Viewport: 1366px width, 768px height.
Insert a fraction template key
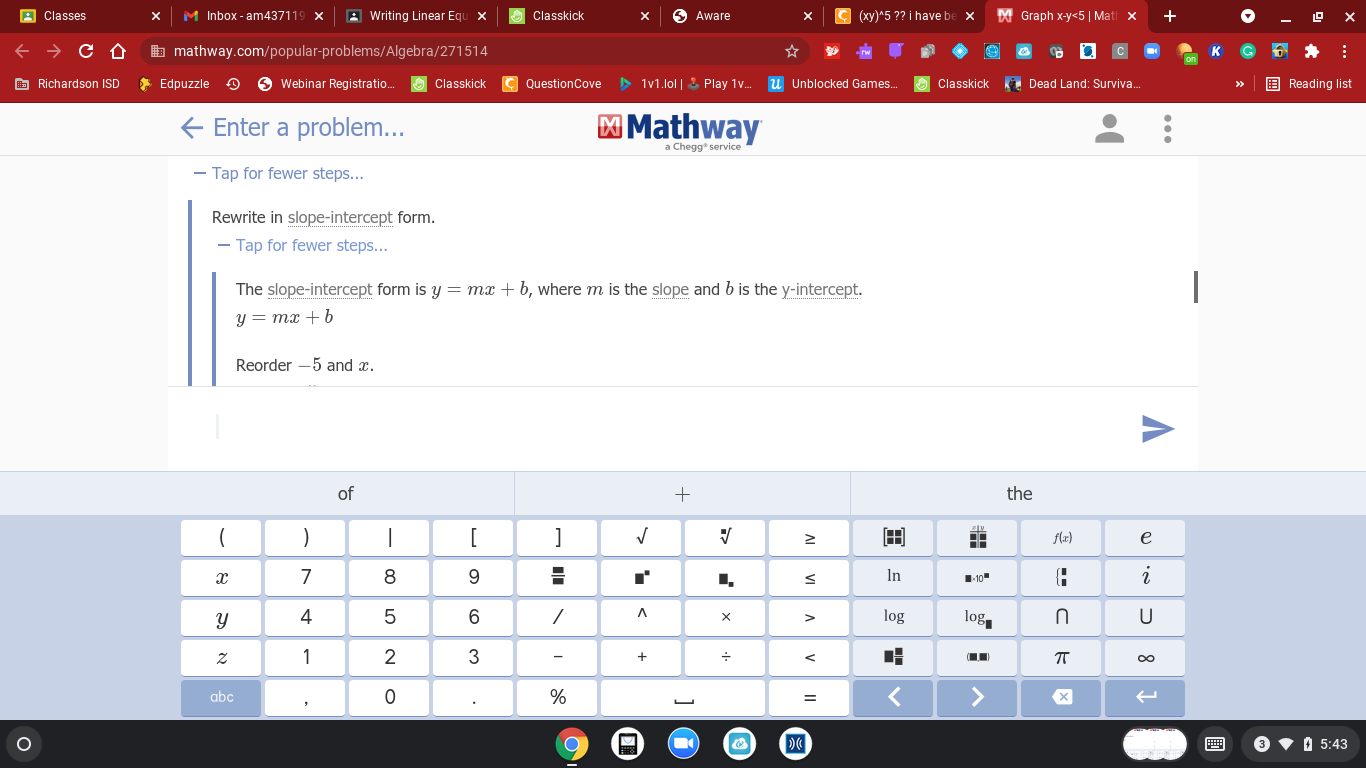(x=558, y=577)
